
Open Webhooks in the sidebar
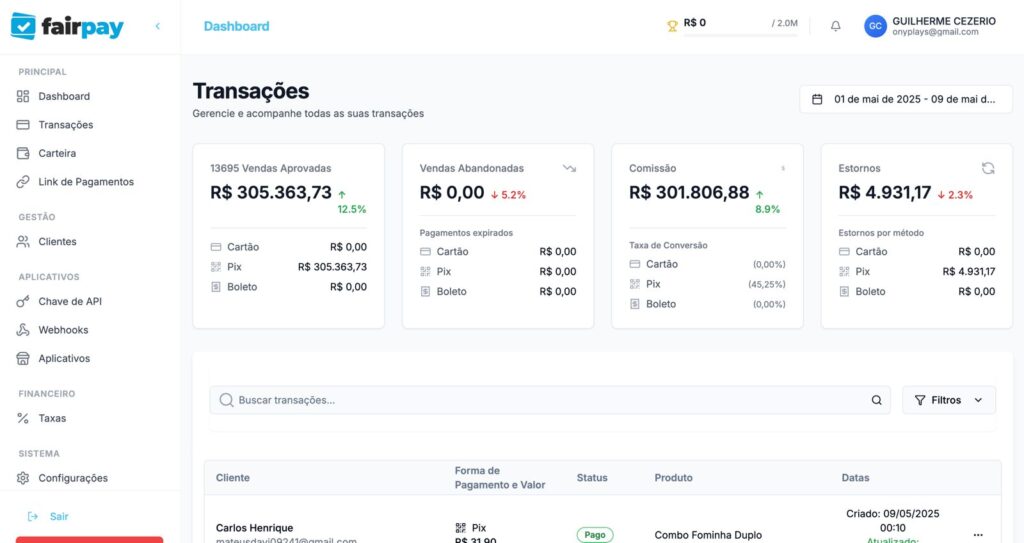(x=63, y=330)
